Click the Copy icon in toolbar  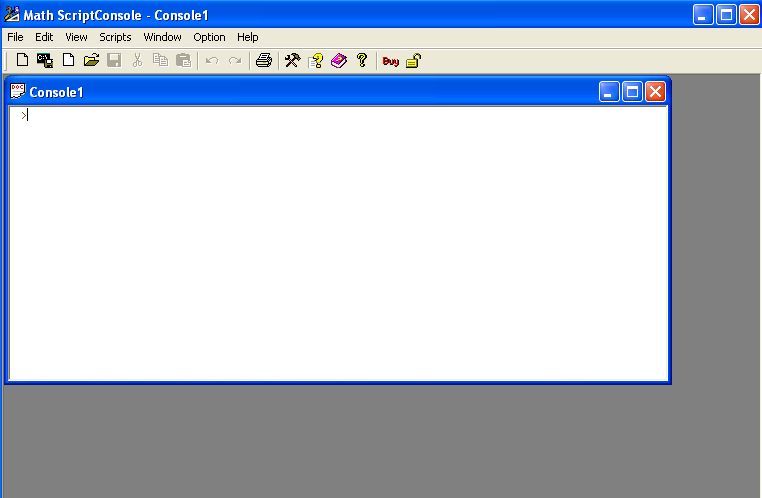click(160, 60)
